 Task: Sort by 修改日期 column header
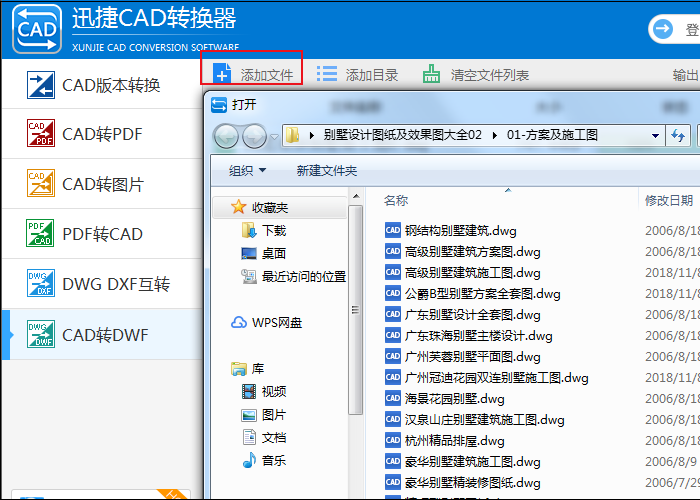point(669,200)
